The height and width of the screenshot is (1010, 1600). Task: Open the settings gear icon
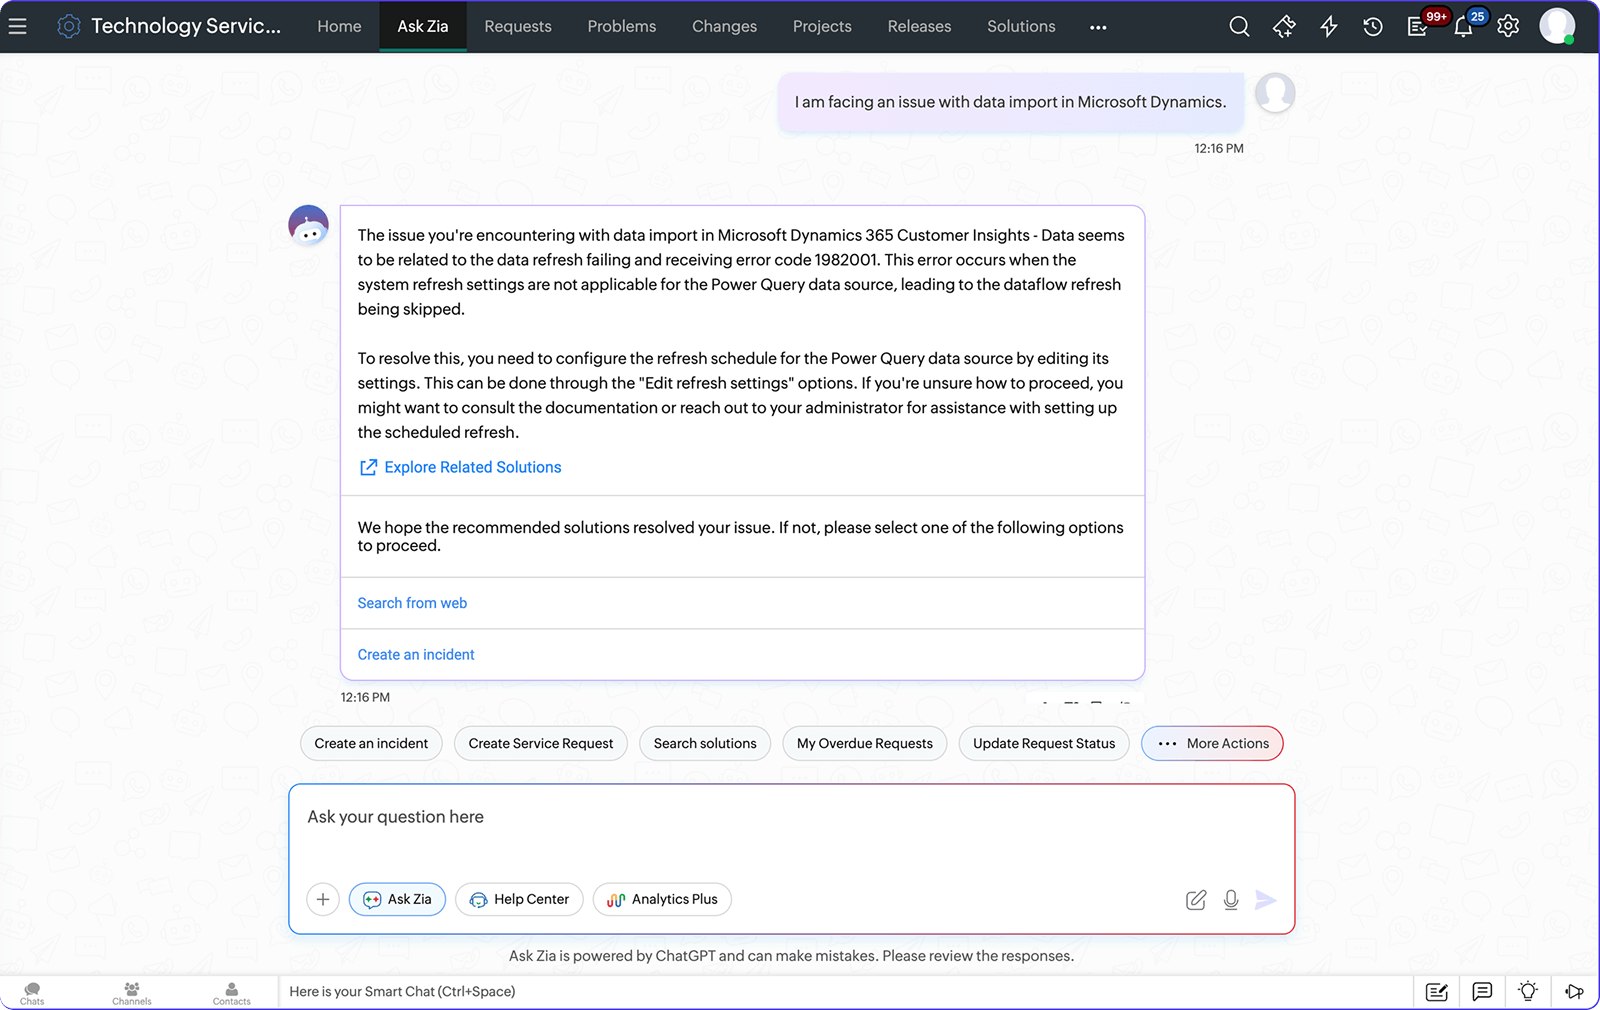click(1507, 27)
